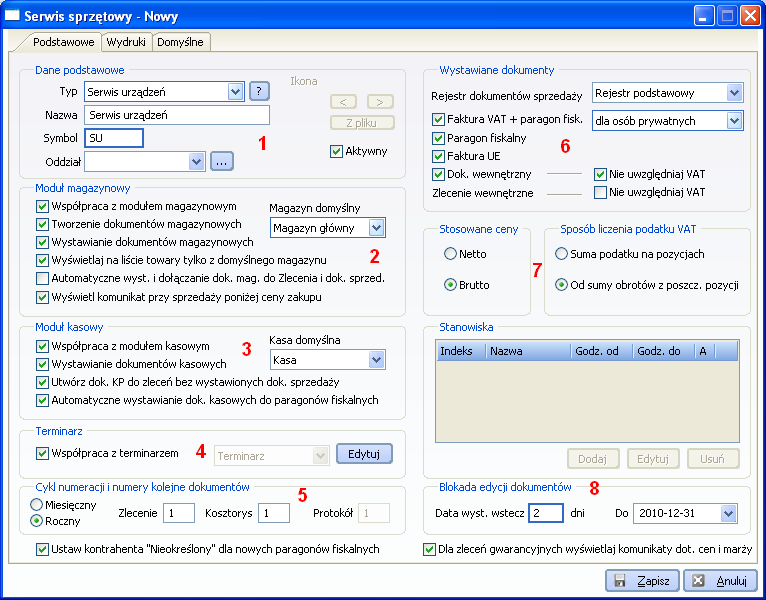Uncheck Nie uwzględniaj VAT for Dok. wewnętrzny
Image resolution: width=766 pixels, height=600 pixels.
tap(600, 174)
